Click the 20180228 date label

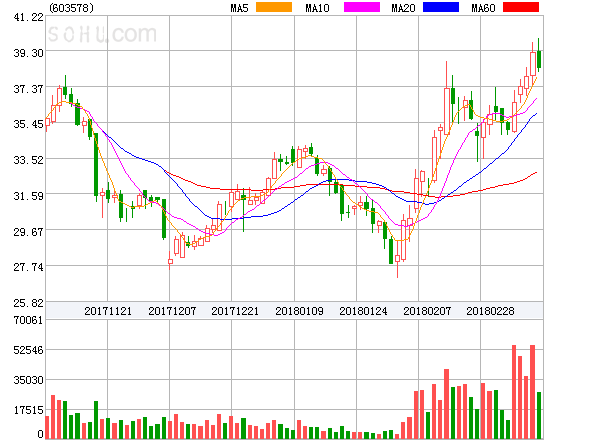tap(490, 311)
